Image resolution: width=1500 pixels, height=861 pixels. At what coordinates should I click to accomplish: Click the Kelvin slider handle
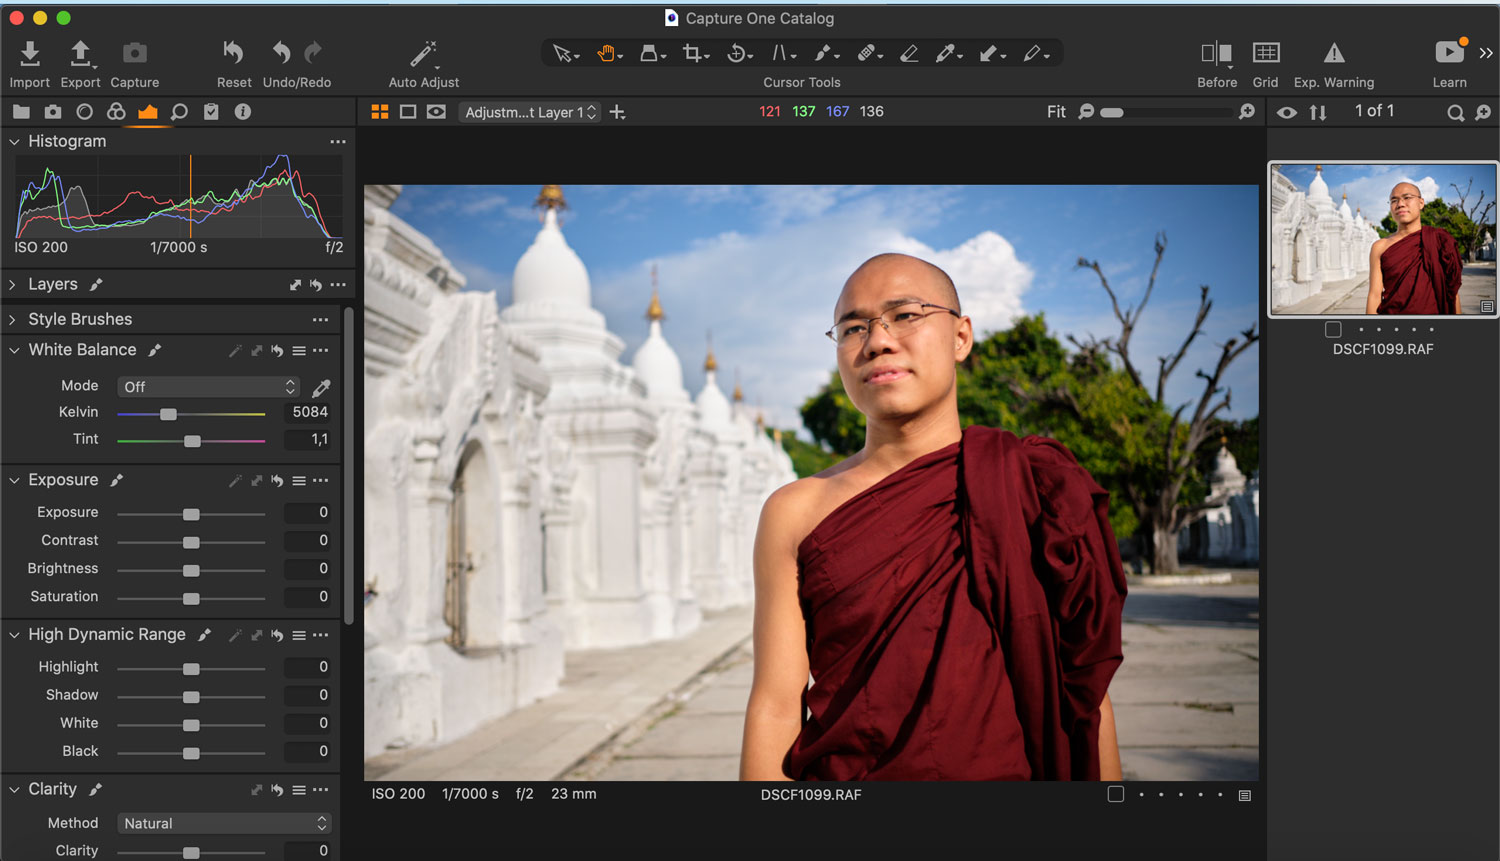click(x=169, y=413)
